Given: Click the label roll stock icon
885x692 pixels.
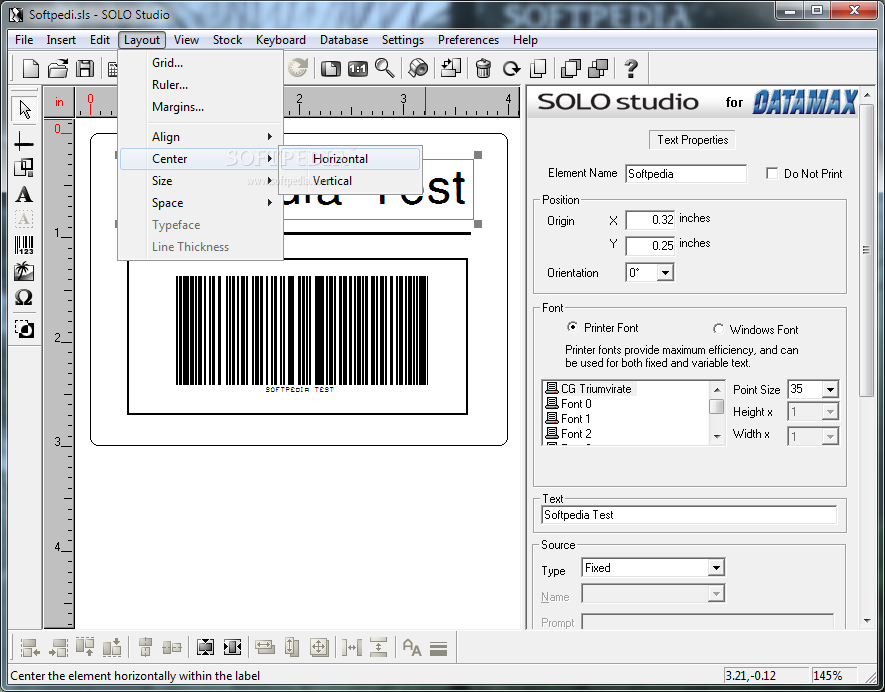Looking at the screenshot, I should tap(418, 68).
